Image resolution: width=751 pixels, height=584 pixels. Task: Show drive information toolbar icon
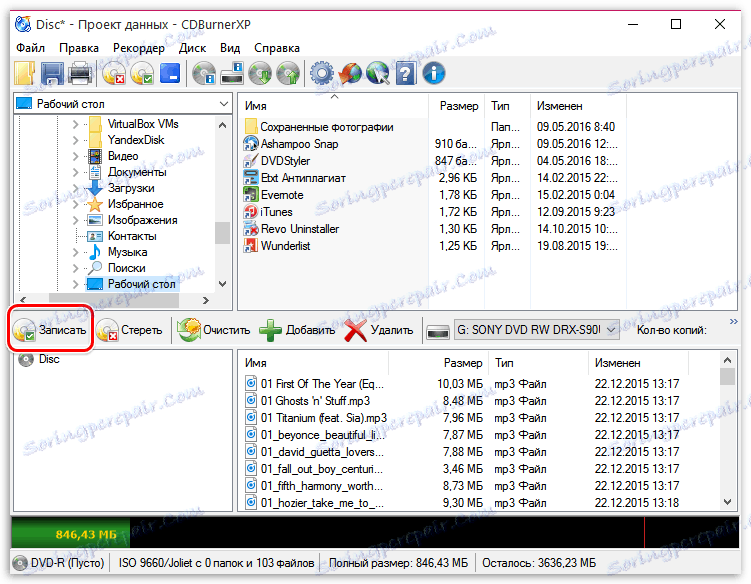[x=232, y=73]
